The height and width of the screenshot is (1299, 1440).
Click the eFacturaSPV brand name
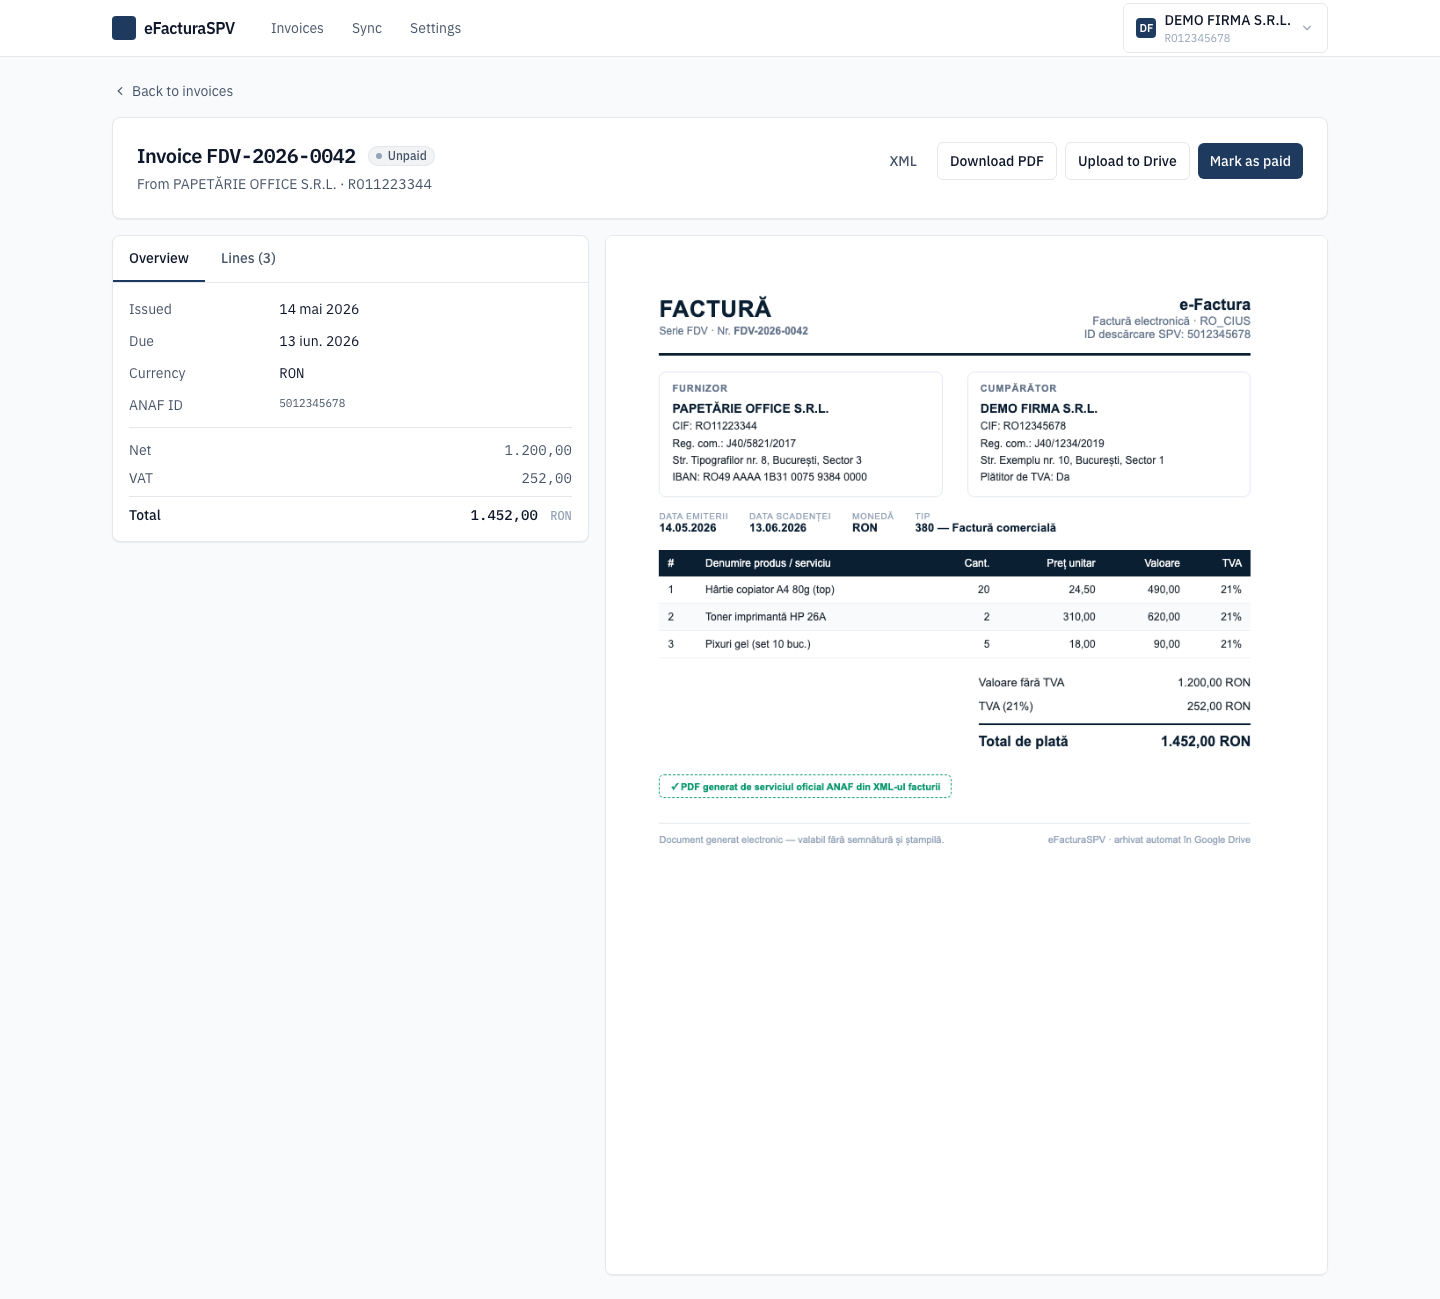click(189, 28)
